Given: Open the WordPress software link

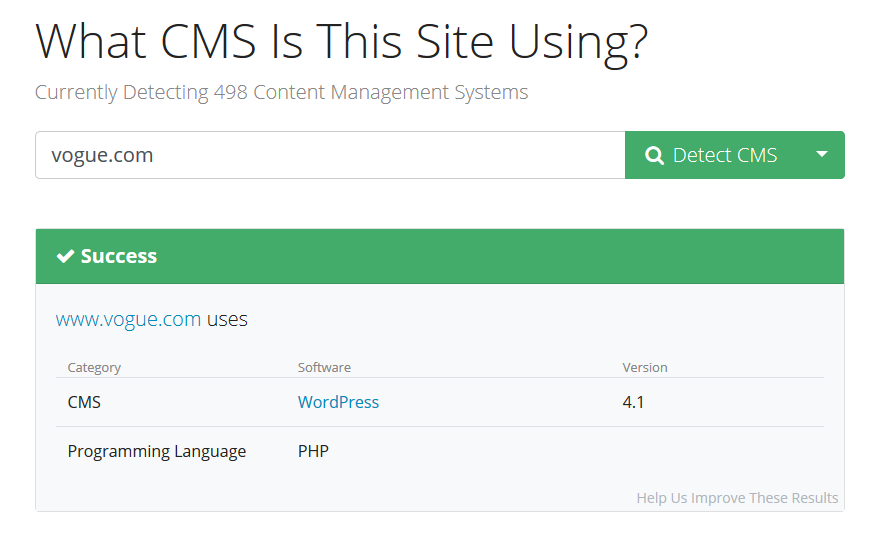Looking at the screenshot, I should tap(338, 402).
